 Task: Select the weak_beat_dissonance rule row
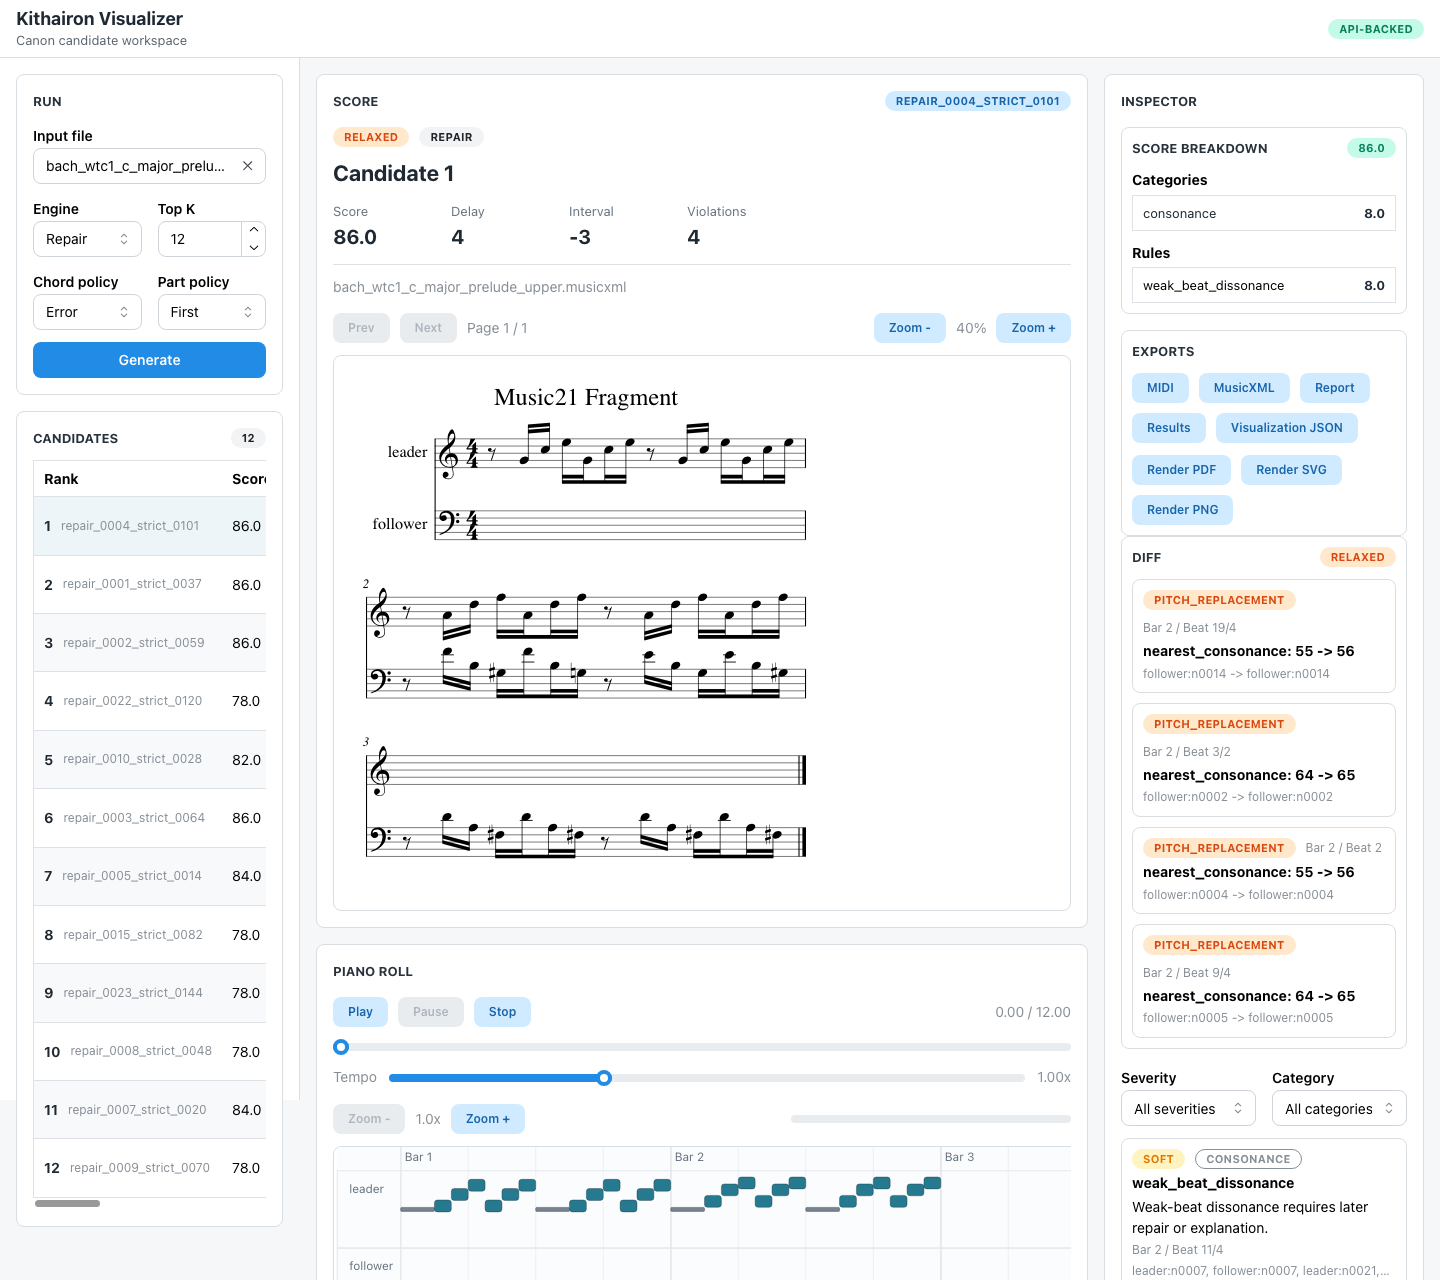(x=1264, y=285)
